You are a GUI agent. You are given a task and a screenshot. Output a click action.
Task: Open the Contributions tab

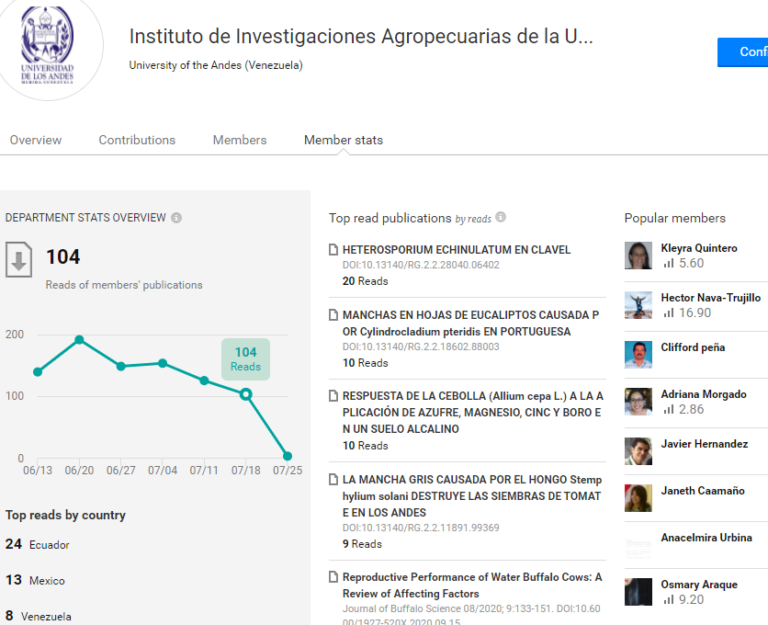(137, 140)
